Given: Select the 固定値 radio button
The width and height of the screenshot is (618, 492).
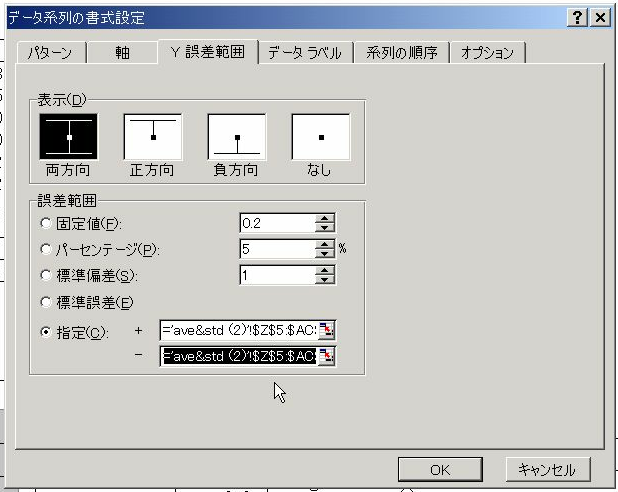Looking at the screenshot, I should click(46, 223).
